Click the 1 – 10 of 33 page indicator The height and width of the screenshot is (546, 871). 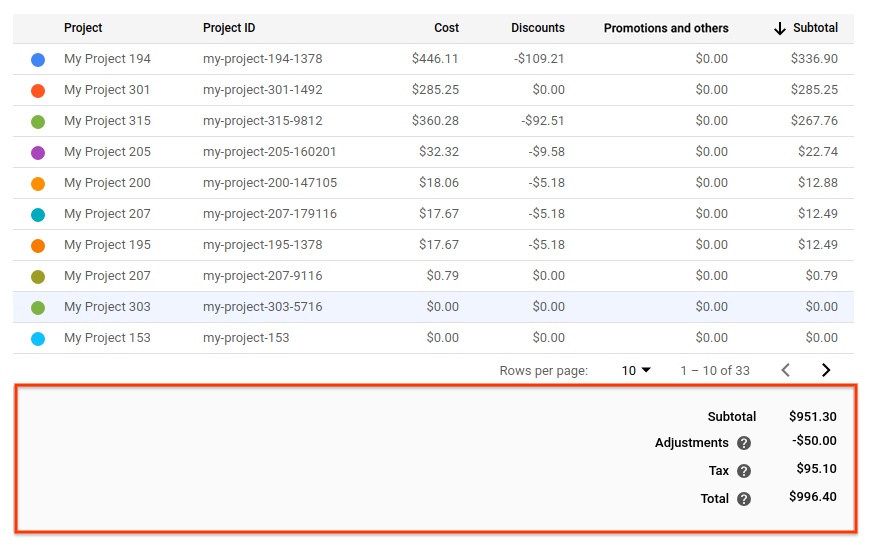click(x=715, y=370)
